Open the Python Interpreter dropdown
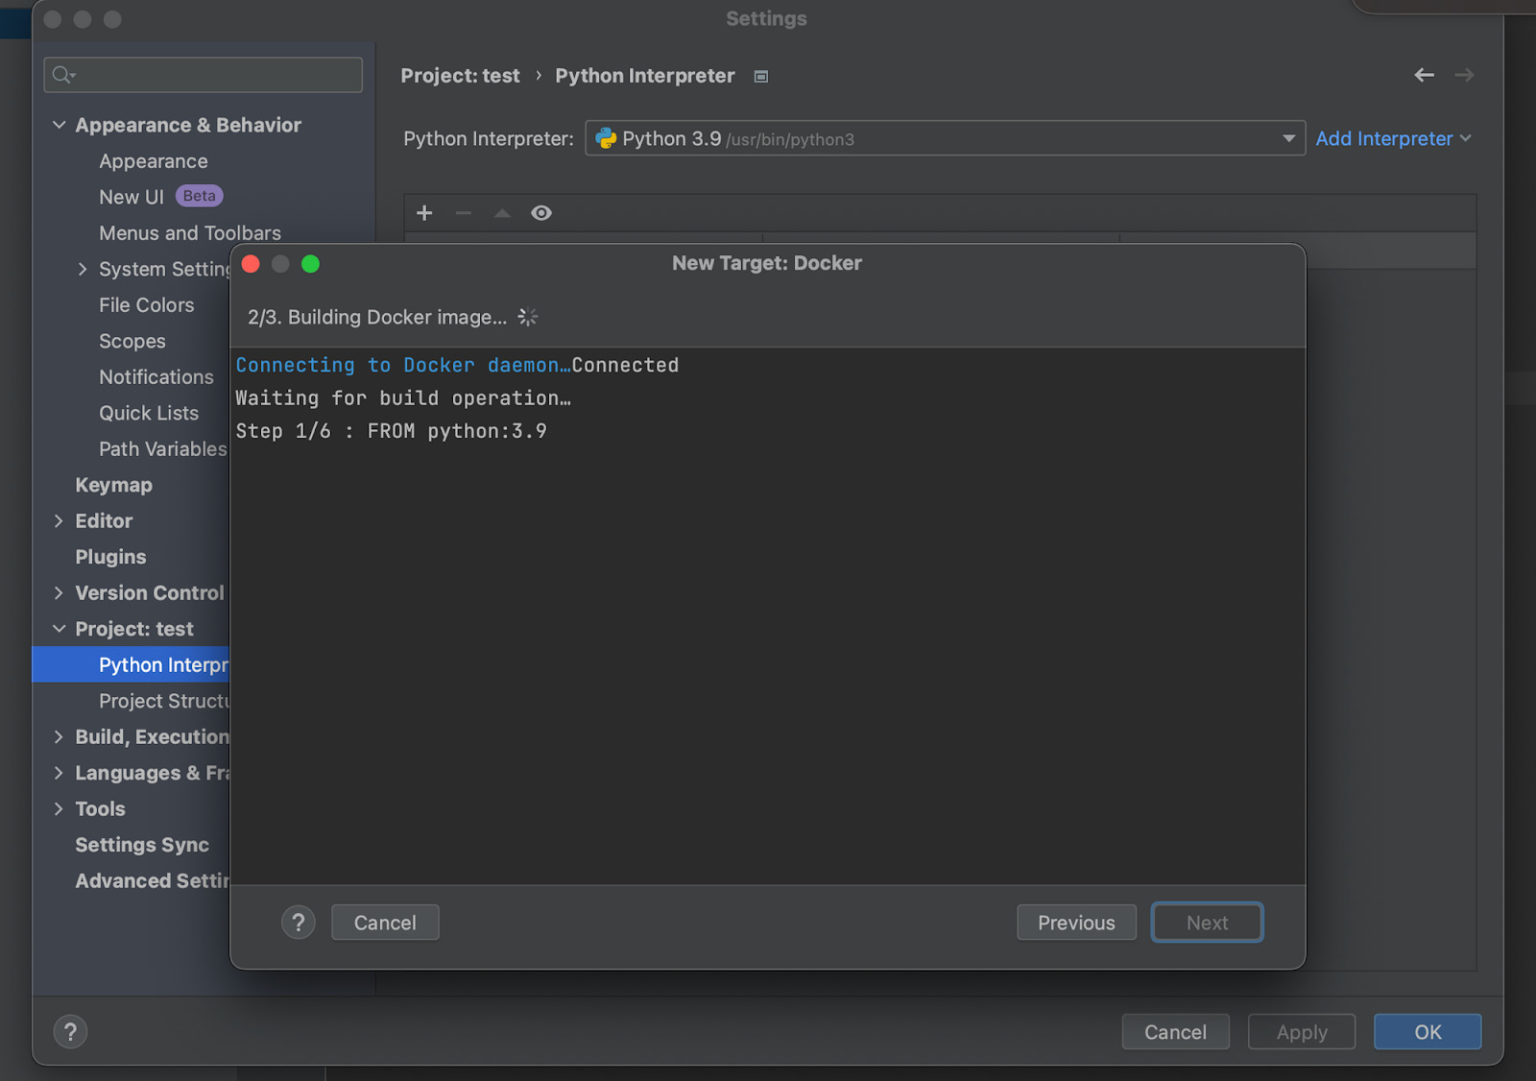The image size is (1536, 1081). (x=1288, y=138)
